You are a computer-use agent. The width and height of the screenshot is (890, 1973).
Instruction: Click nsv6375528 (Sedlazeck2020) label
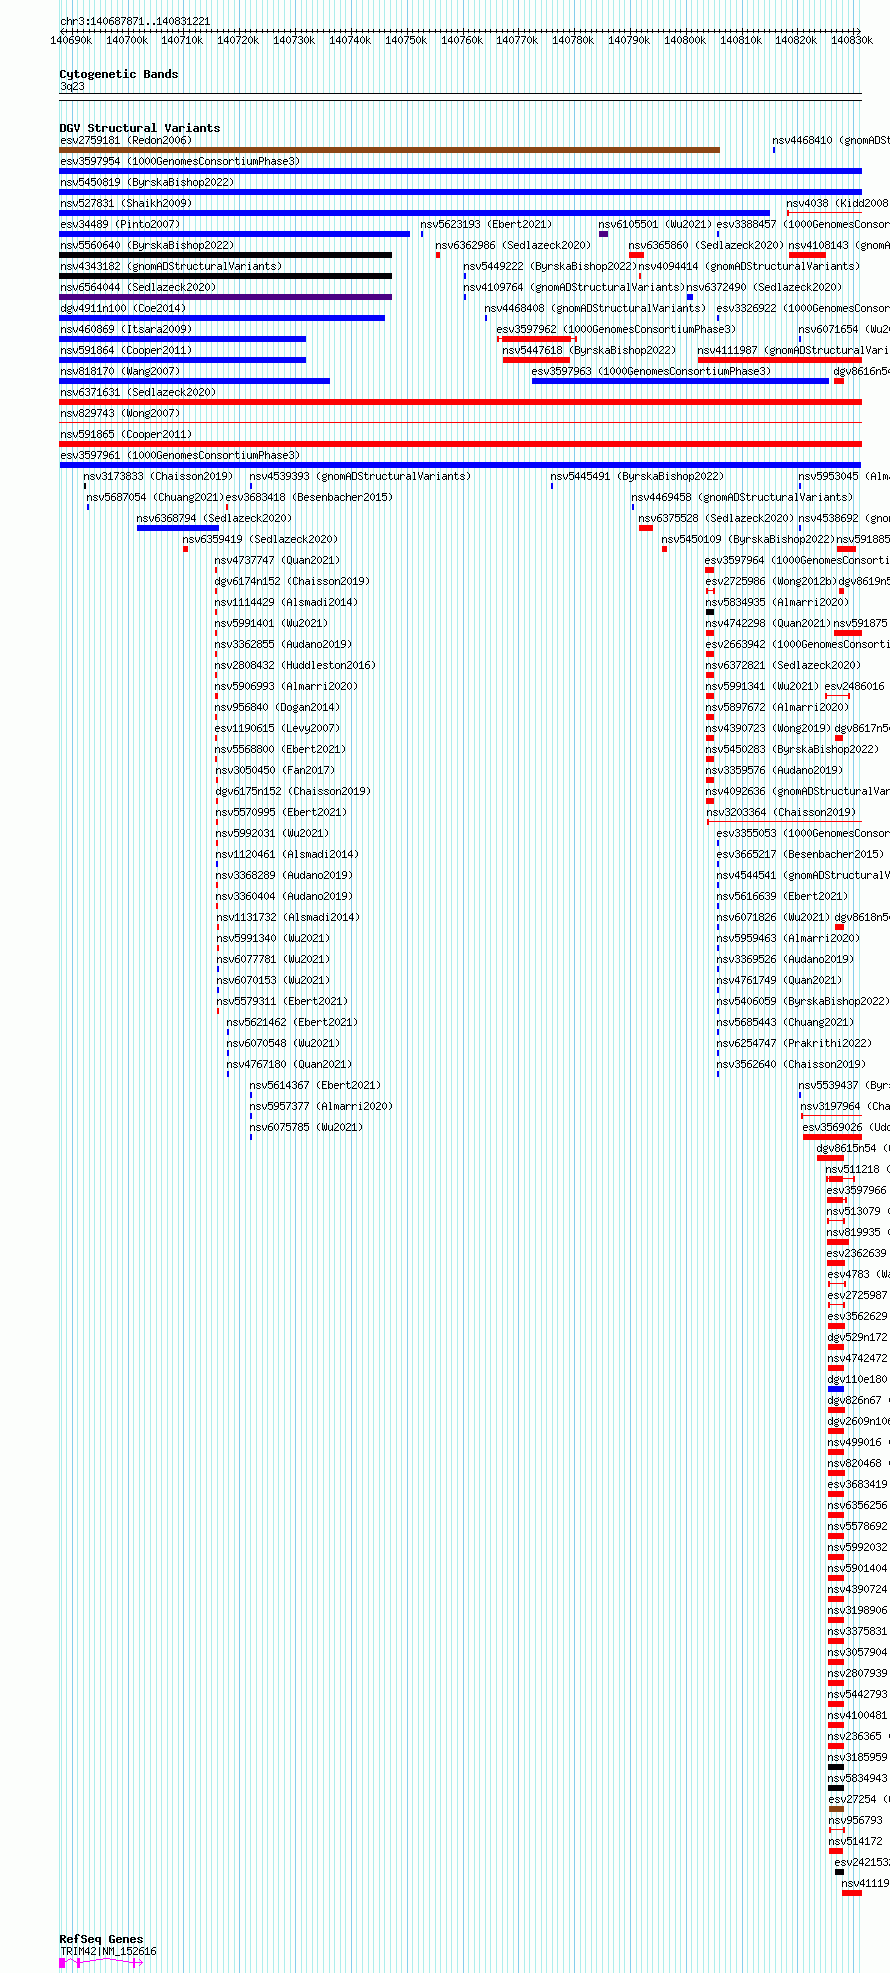pos(716,519)
